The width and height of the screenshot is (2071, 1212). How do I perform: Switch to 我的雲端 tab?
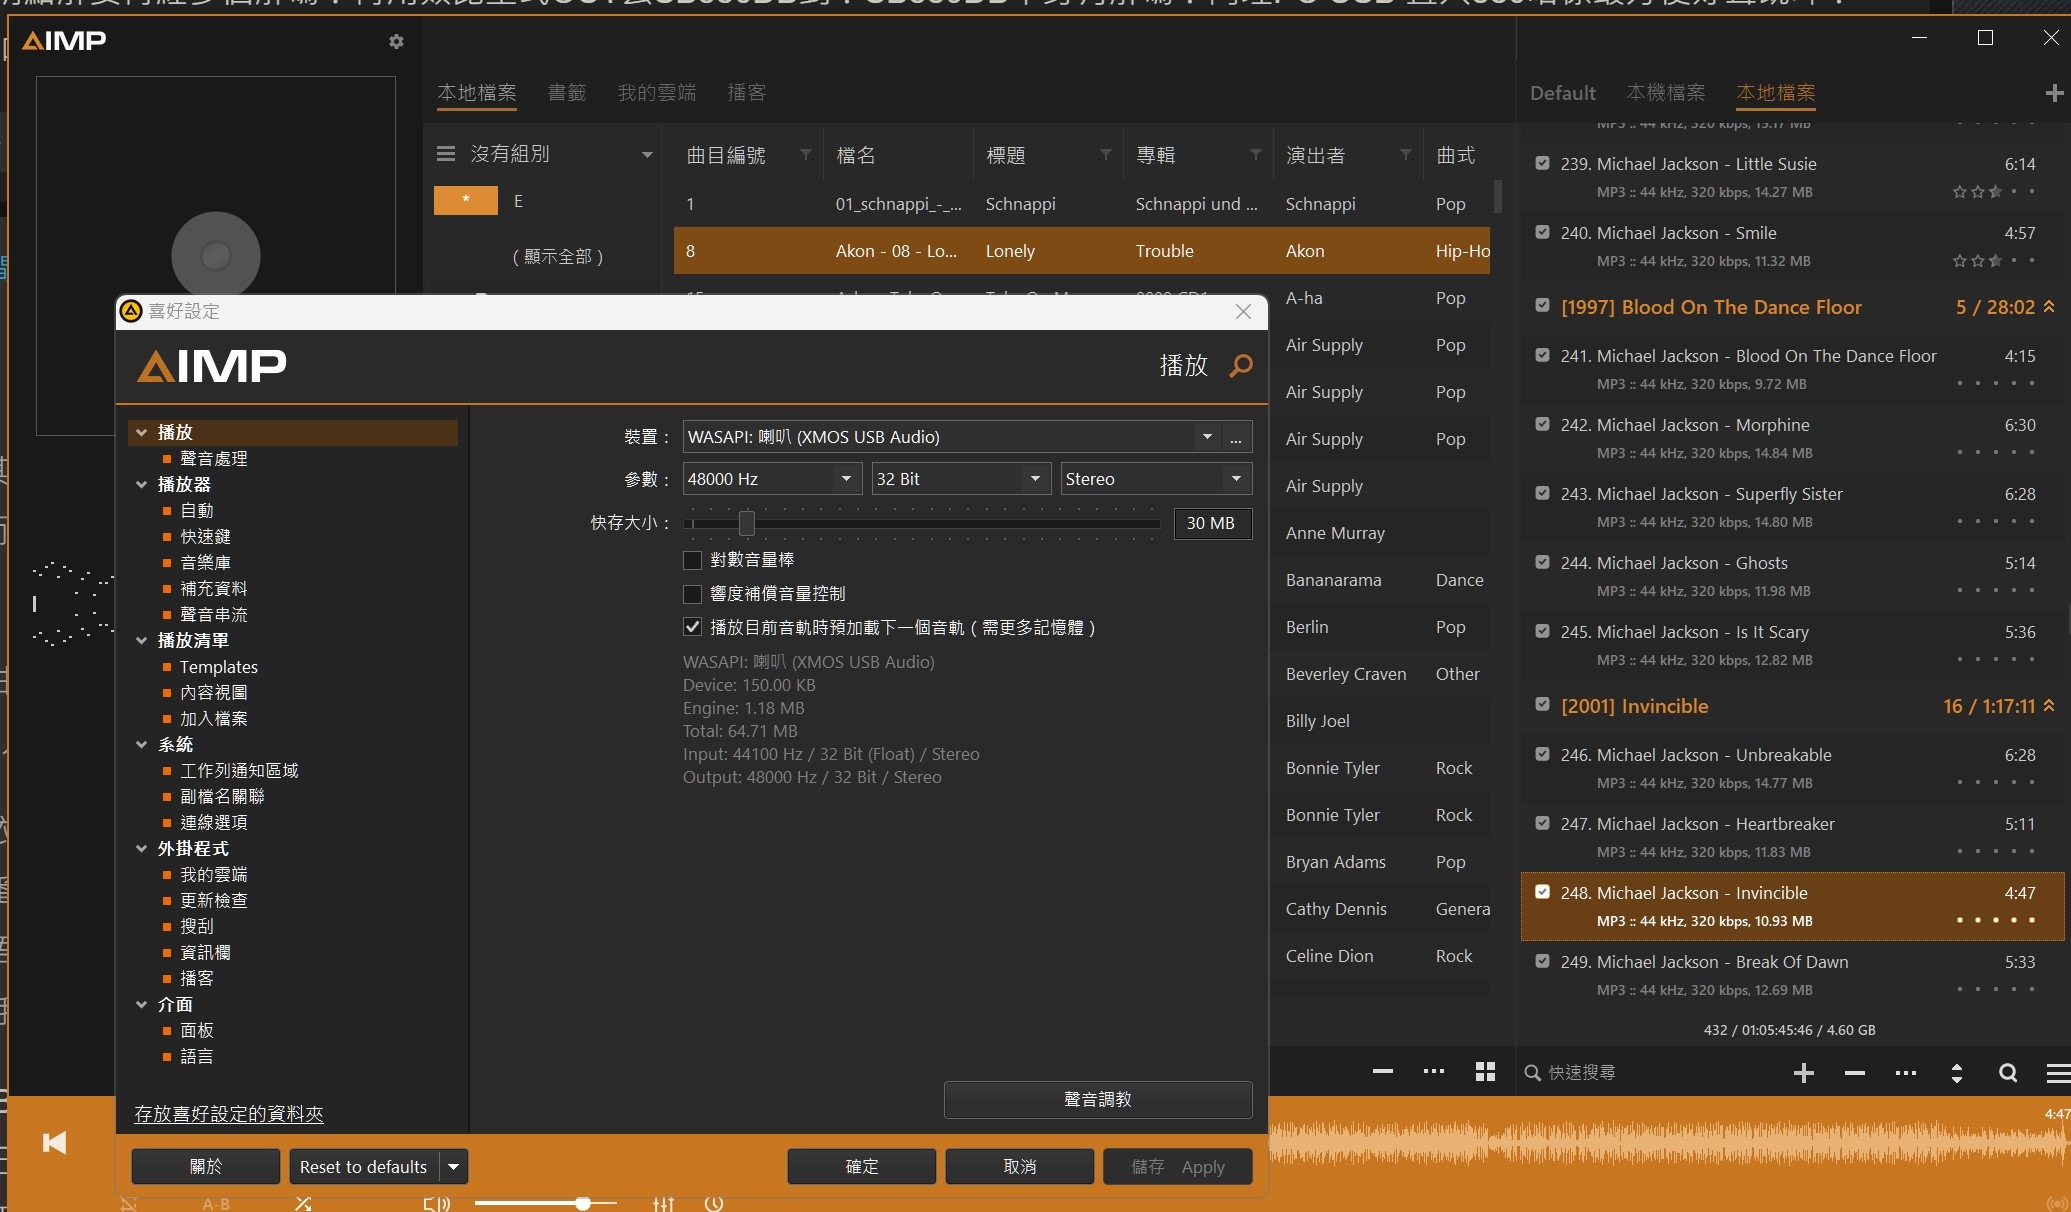click(657, 93)
